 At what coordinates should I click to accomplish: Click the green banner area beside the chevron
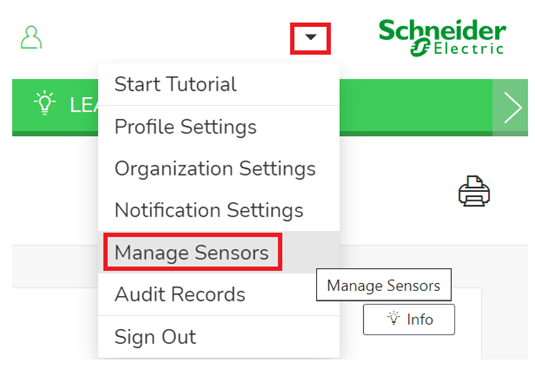416,107
